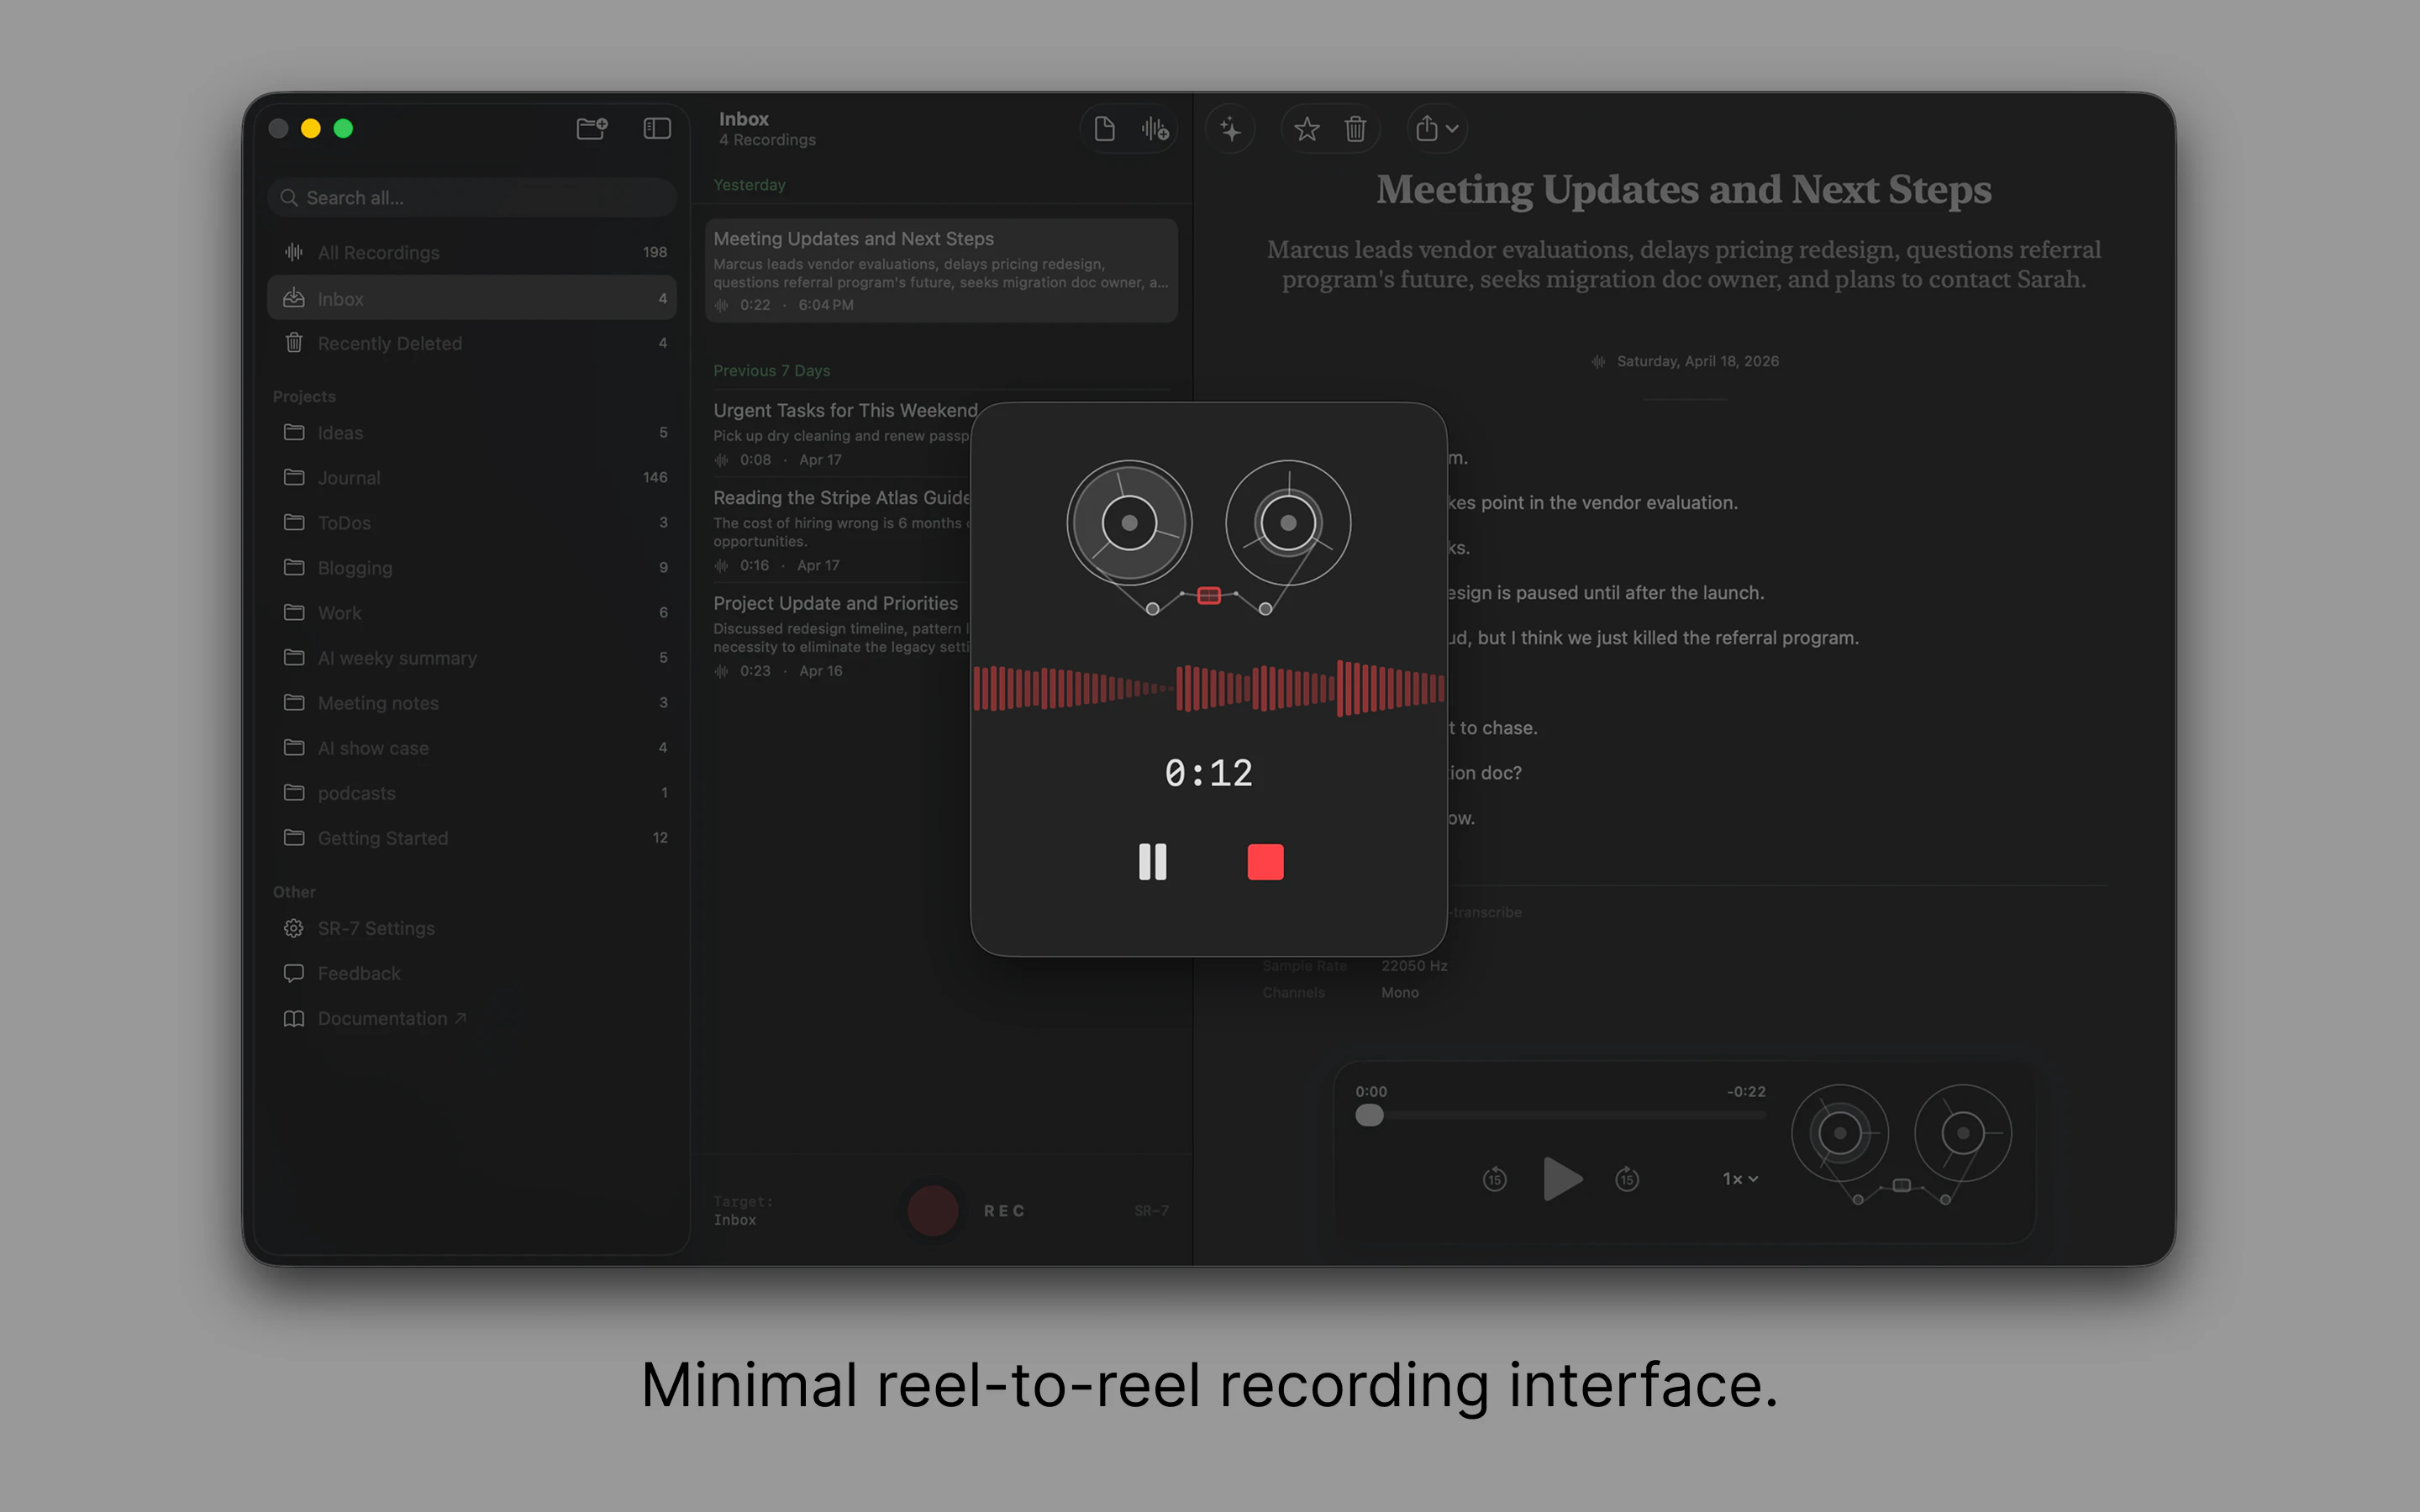Favorite the recording with star icon

point(1306,129)
